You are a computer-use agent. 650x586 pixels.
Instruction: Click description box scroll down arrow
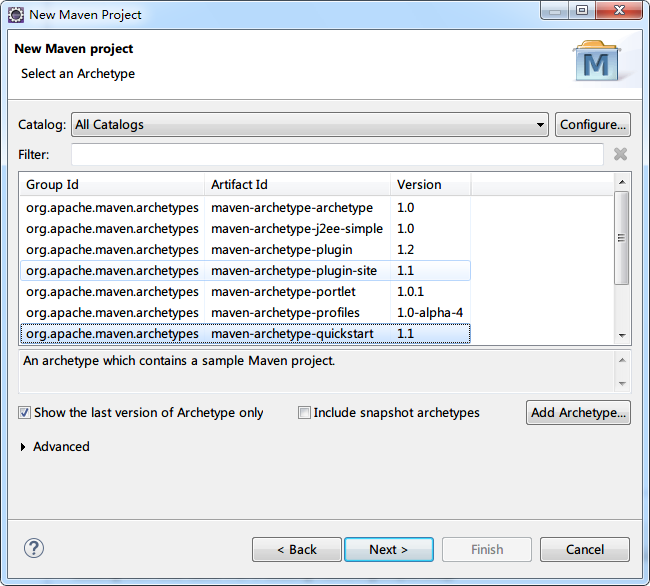pos(622,383)
